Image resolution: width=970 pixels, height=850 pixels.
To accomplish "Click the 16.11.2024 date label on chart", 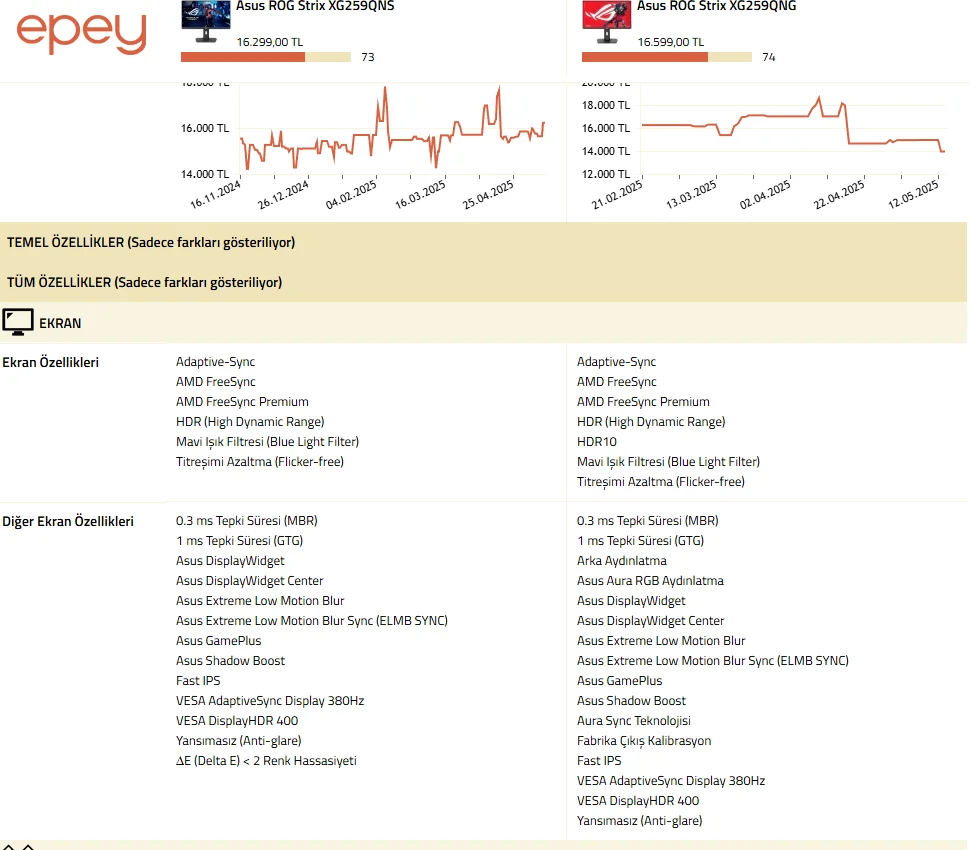I will click(215, 194).
